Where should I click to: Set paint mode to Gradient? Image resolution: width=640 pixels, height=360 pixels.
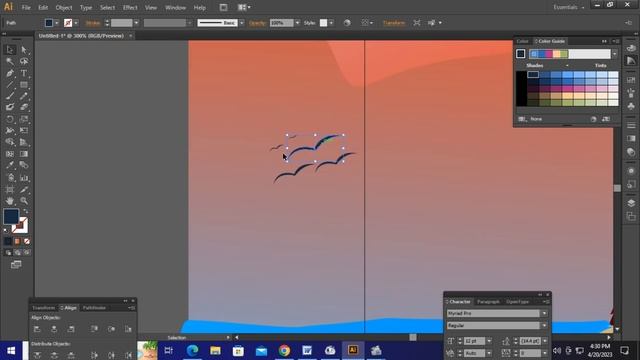17,241
